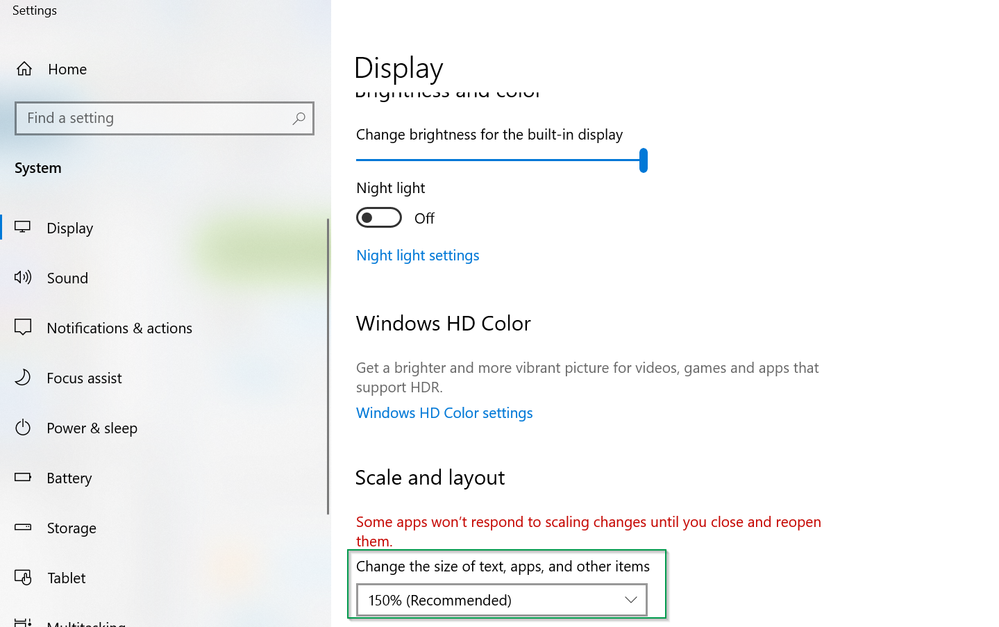Screen dimensions: 999x627
Task: Click the search magnifier icon
Action: point(298,118)
